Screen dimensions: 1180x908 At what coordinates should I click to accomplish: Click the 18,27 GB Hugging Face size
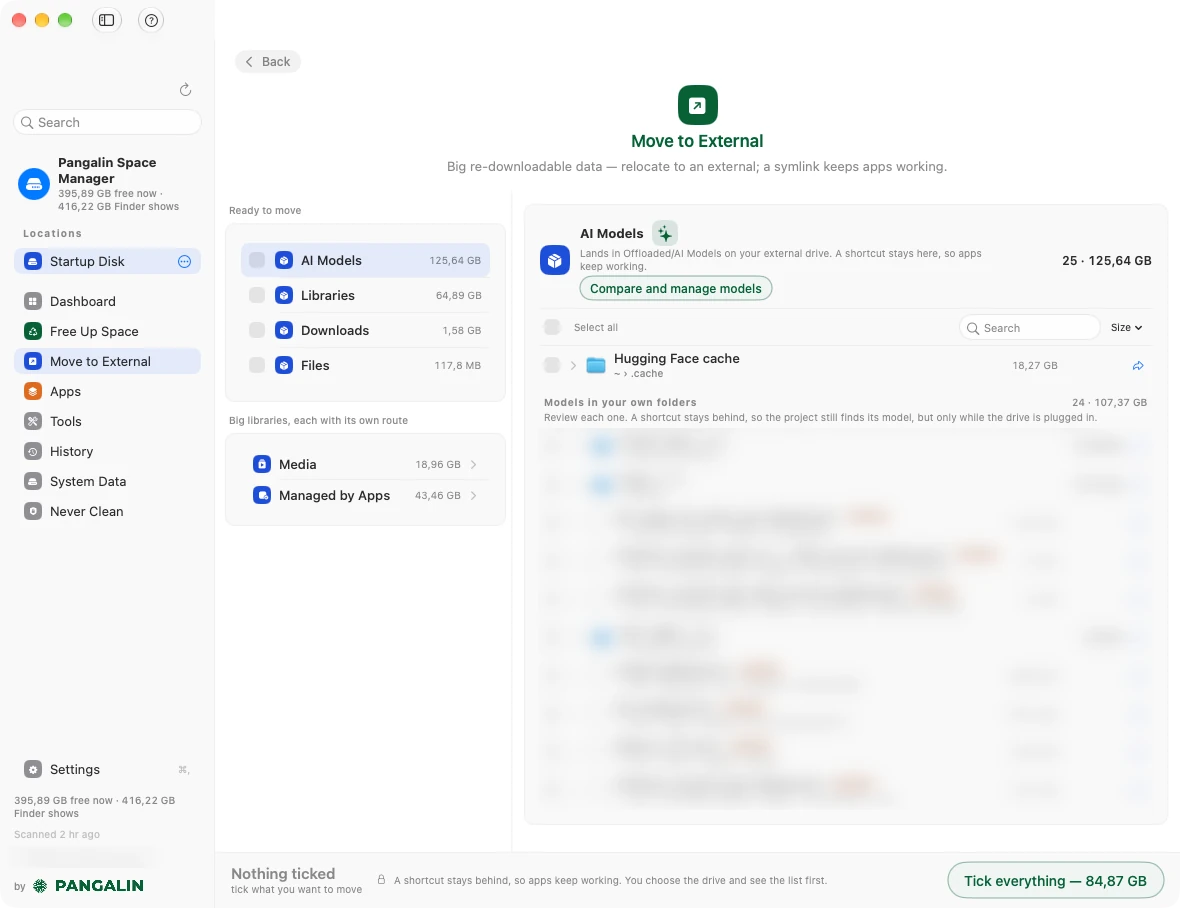click(x=1035, y=366)
